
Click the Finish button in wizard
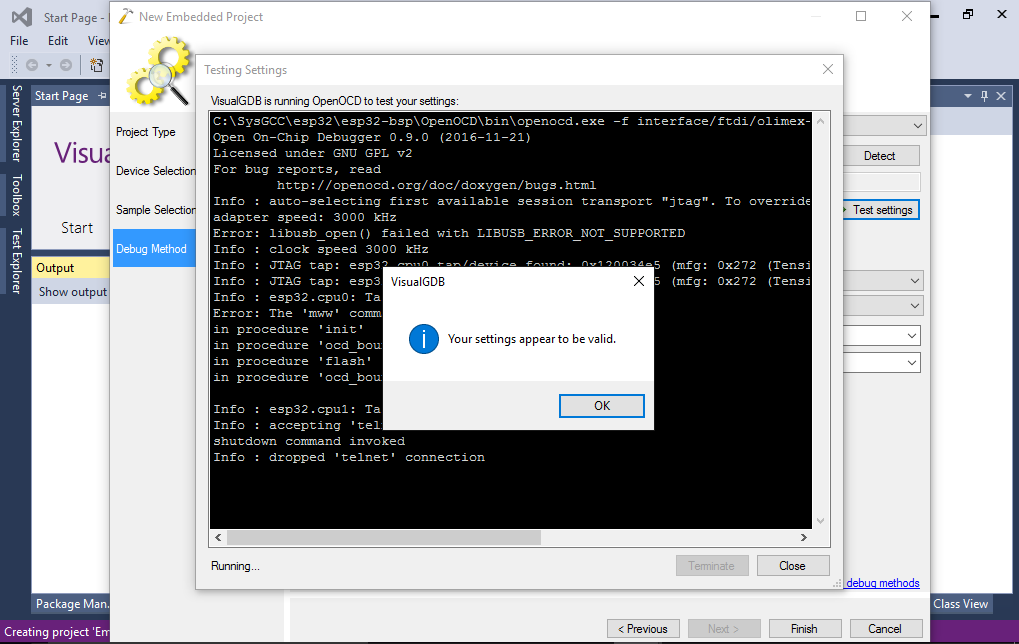805,628
